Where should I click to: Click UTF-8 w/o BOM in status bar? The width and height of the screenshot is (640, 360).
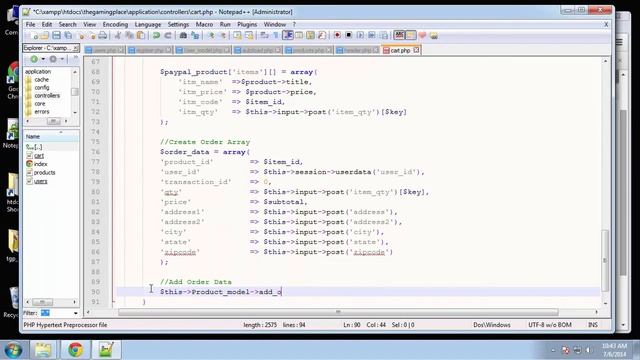(x=549, y=325)
